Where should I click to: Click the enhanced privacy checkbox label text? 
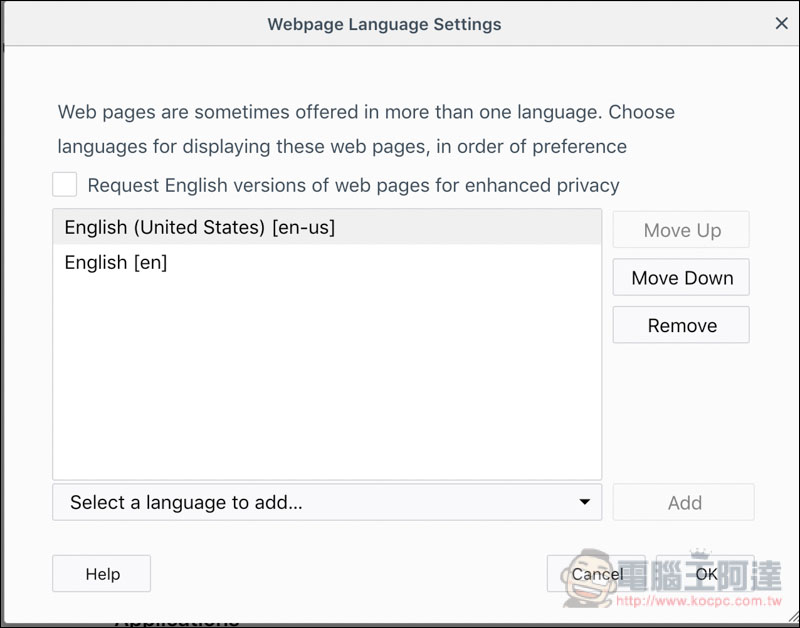(353, 185)
